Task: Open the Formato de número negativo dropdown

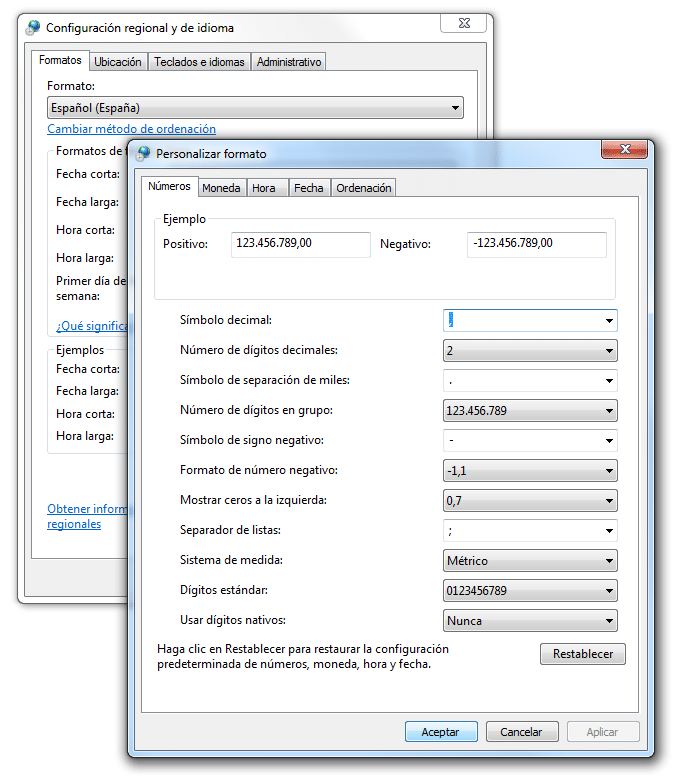Action: pyautogui.click(x=608, y=471)
